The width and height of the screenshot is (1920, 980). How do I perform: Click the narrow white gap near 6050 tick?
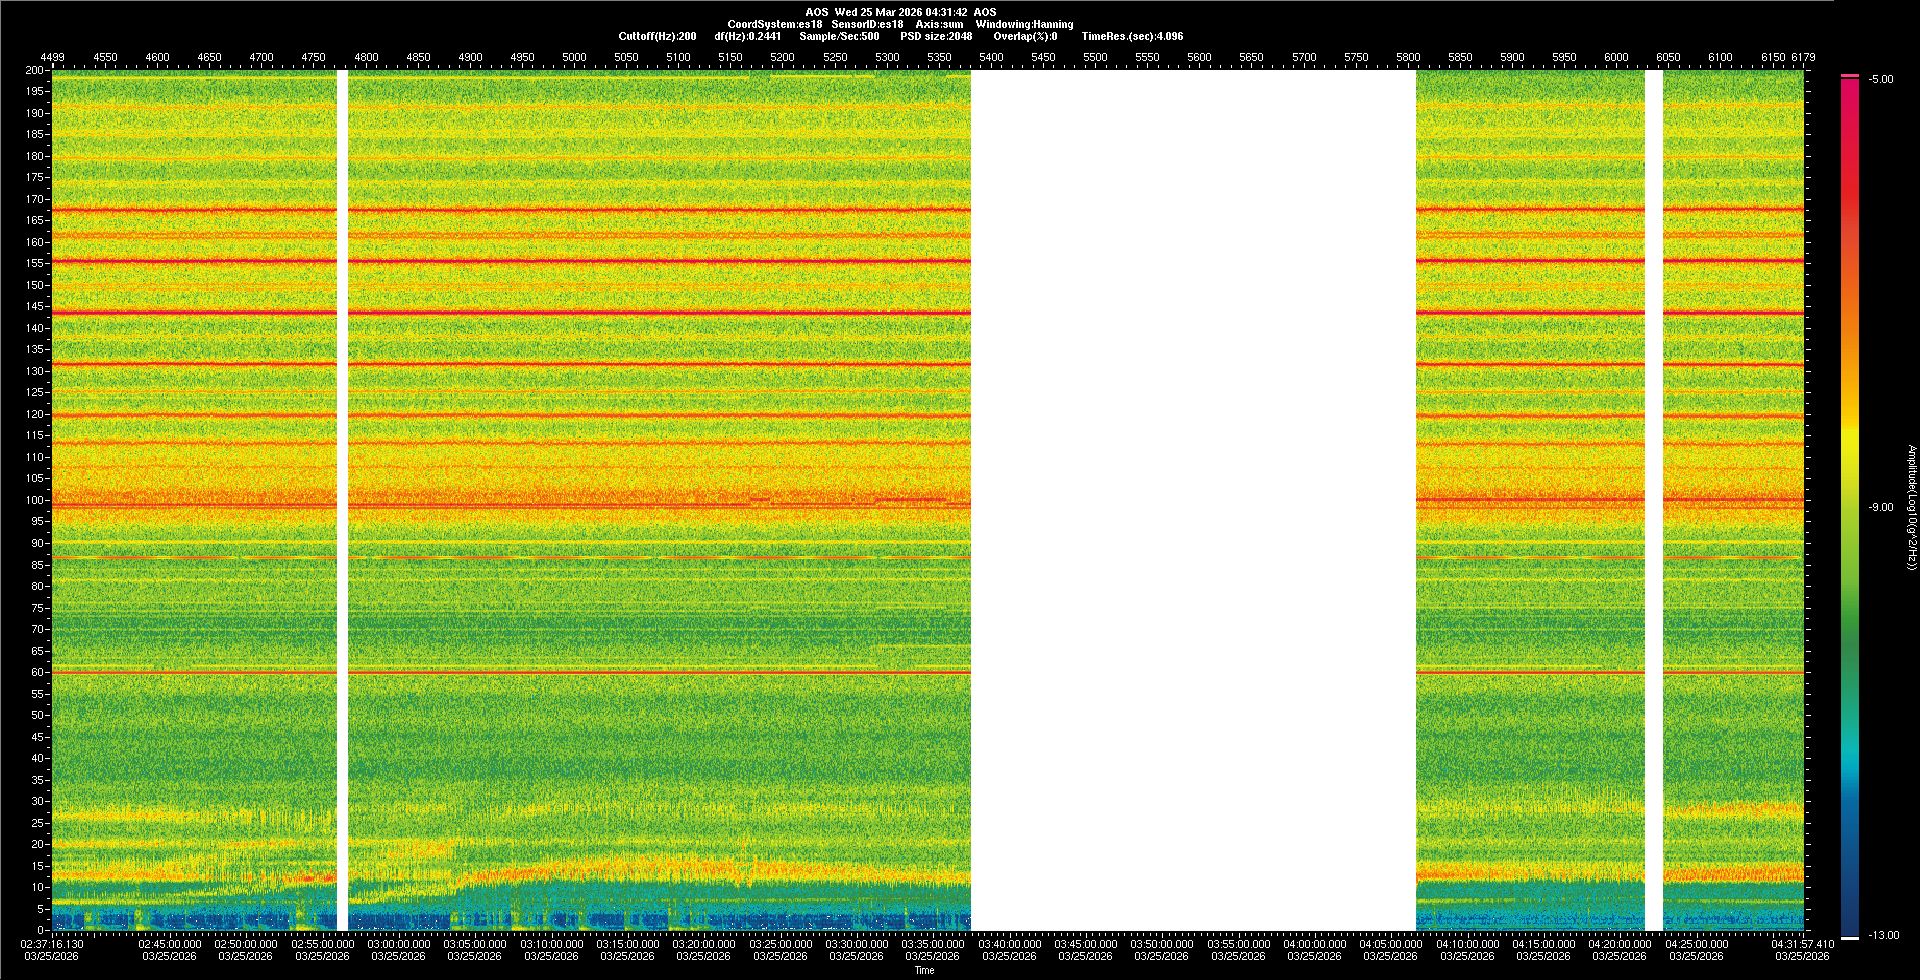point(1654,500)
